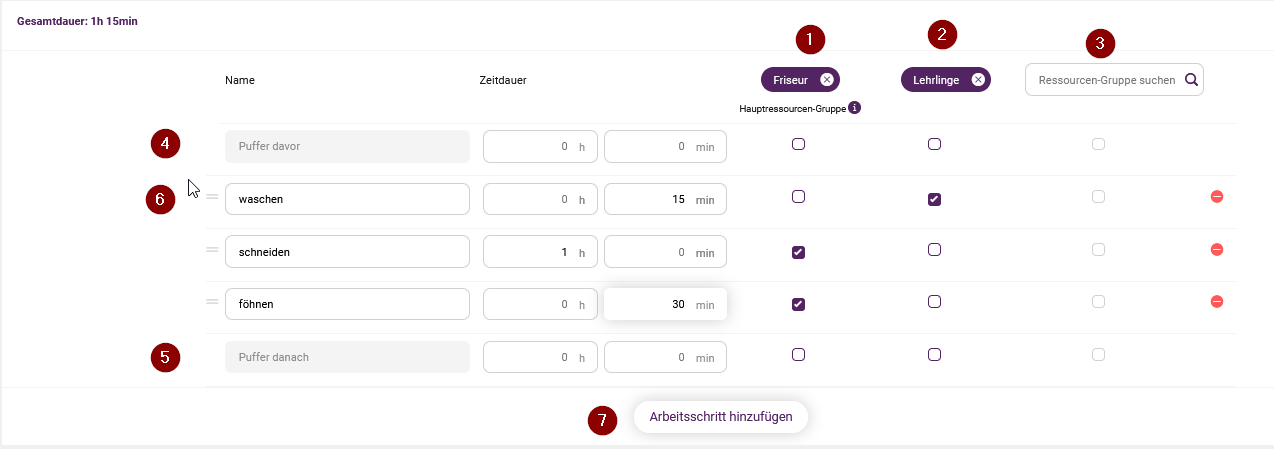Viewport: 1274px width, 449px height.
Task: Remove the Lehrlinge resource group tag
Action: pyautogui.click(x=978, y=80)
